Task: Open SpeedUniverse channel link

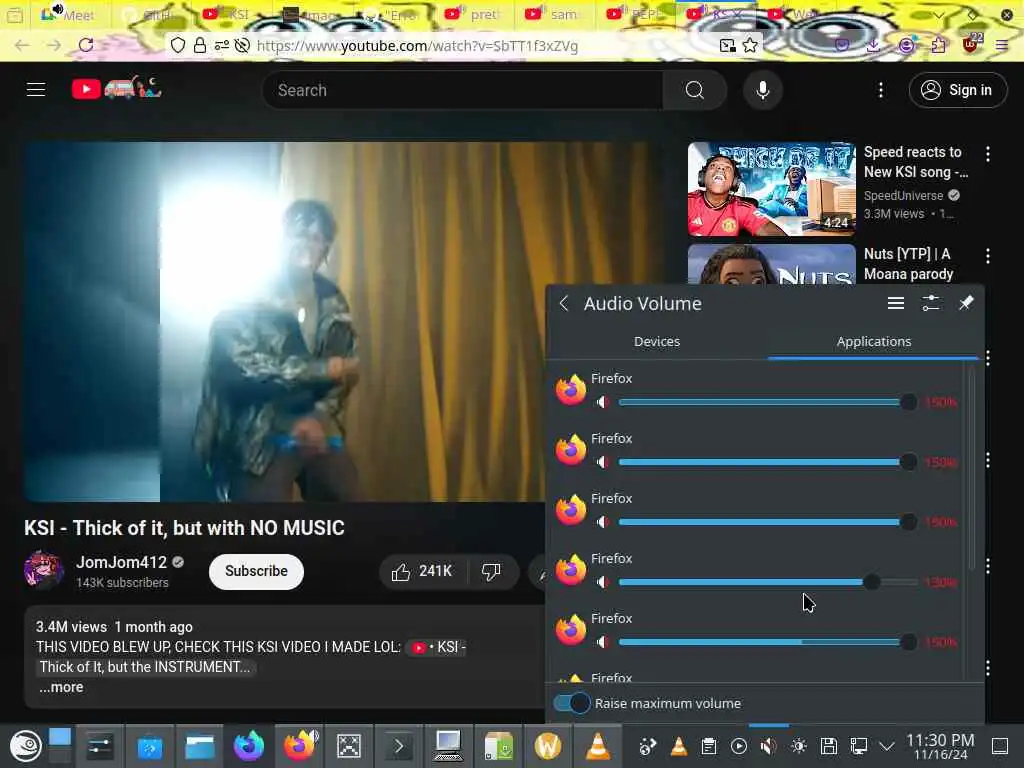Action: coord(904,195)
